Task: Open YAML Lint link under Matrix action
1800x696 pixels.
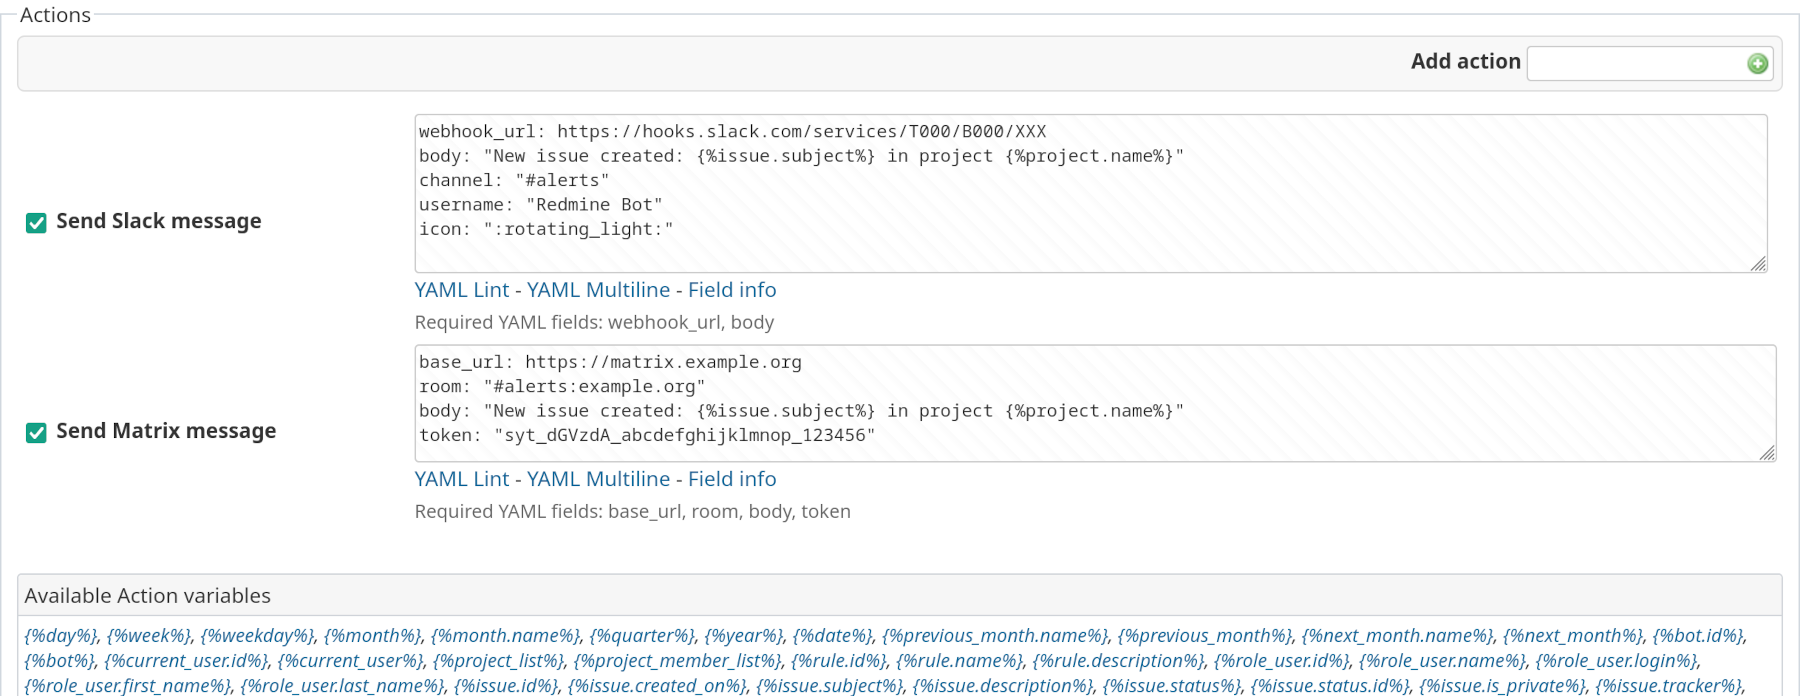Action: [462, 479]
